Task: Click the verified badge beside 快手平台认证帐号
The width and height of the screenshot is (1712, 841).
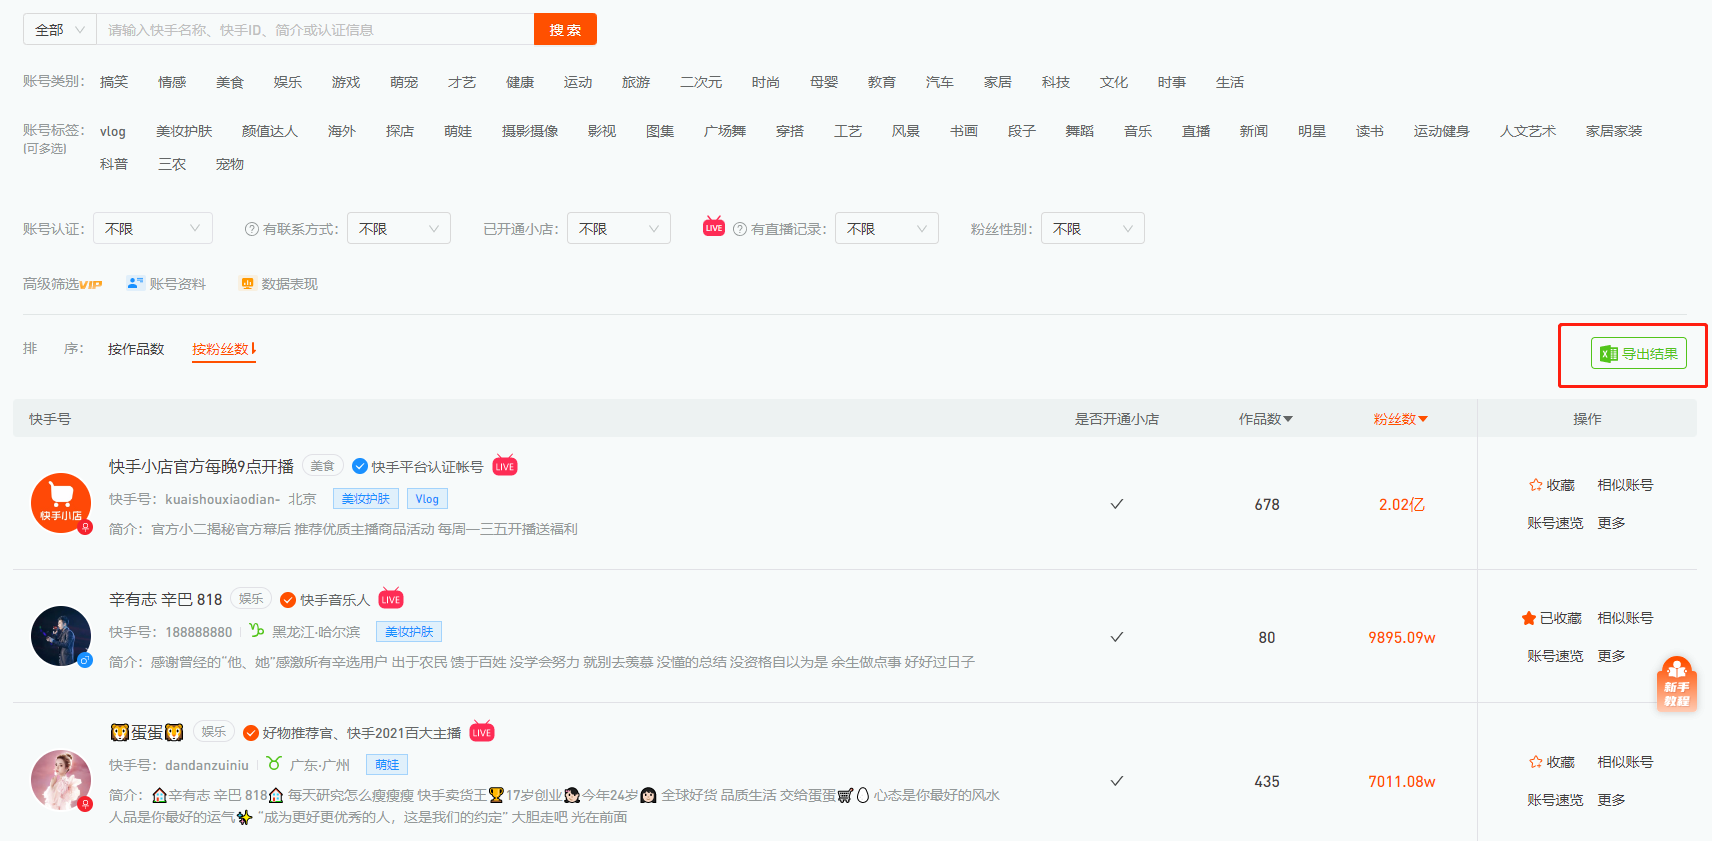Action: point(360,466)
